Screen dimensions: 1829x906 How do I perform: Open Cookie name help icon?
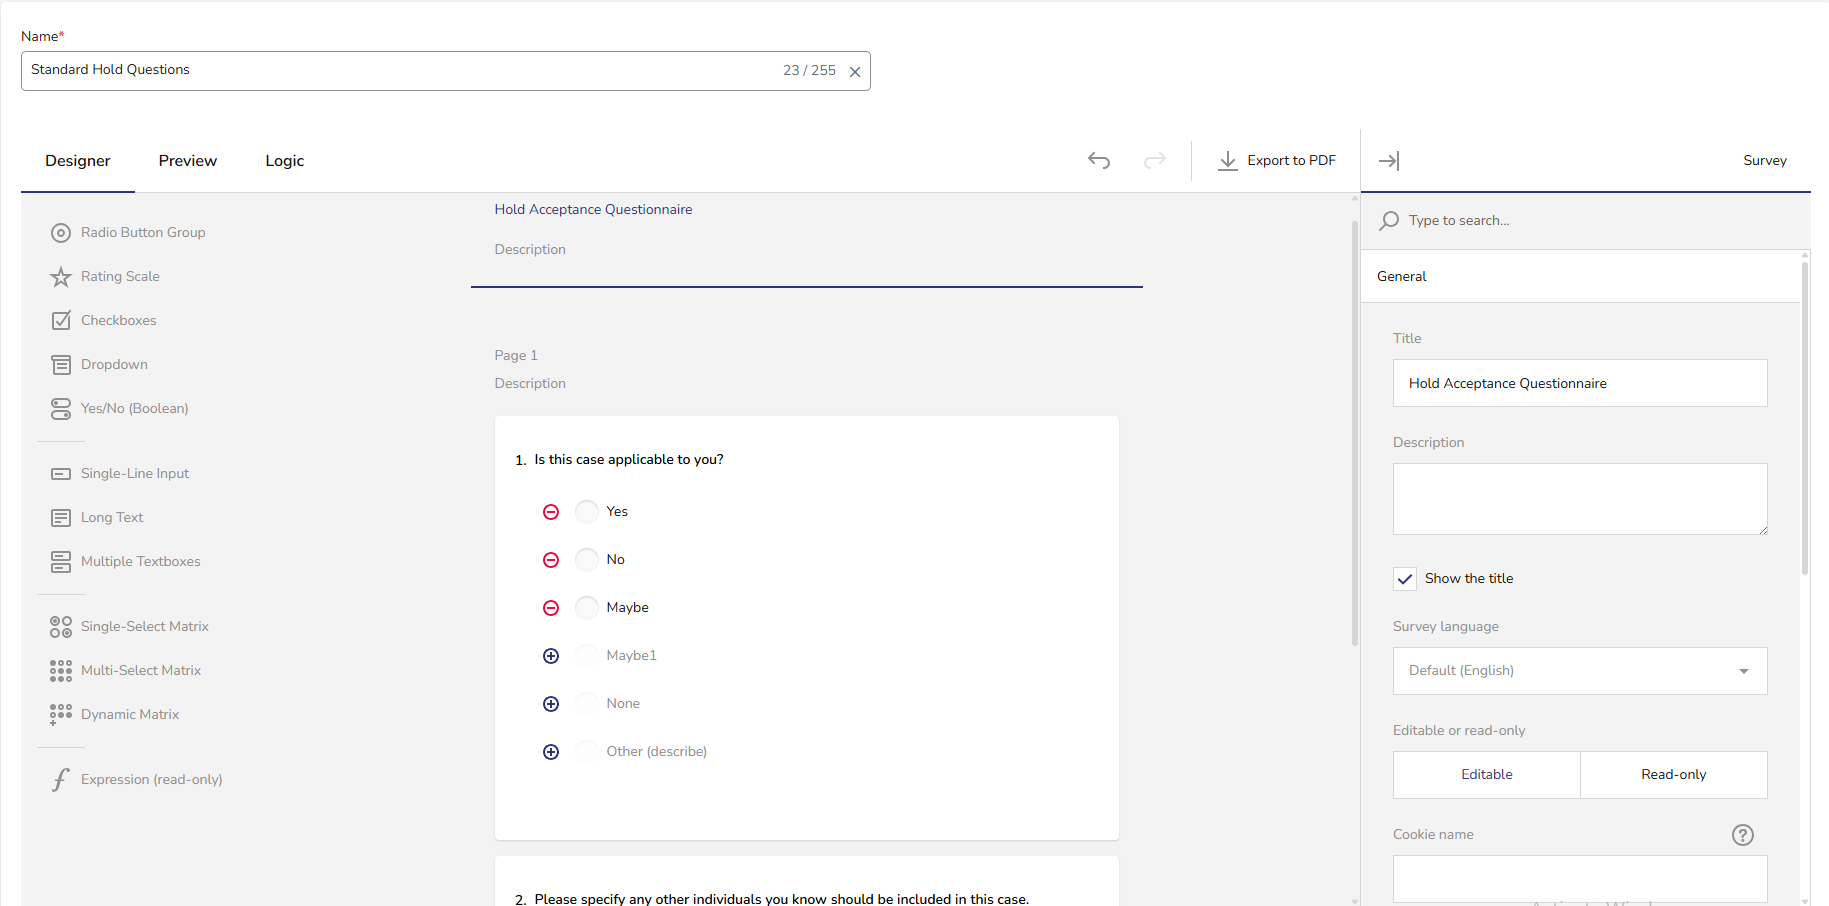(x=1742, y=835)
